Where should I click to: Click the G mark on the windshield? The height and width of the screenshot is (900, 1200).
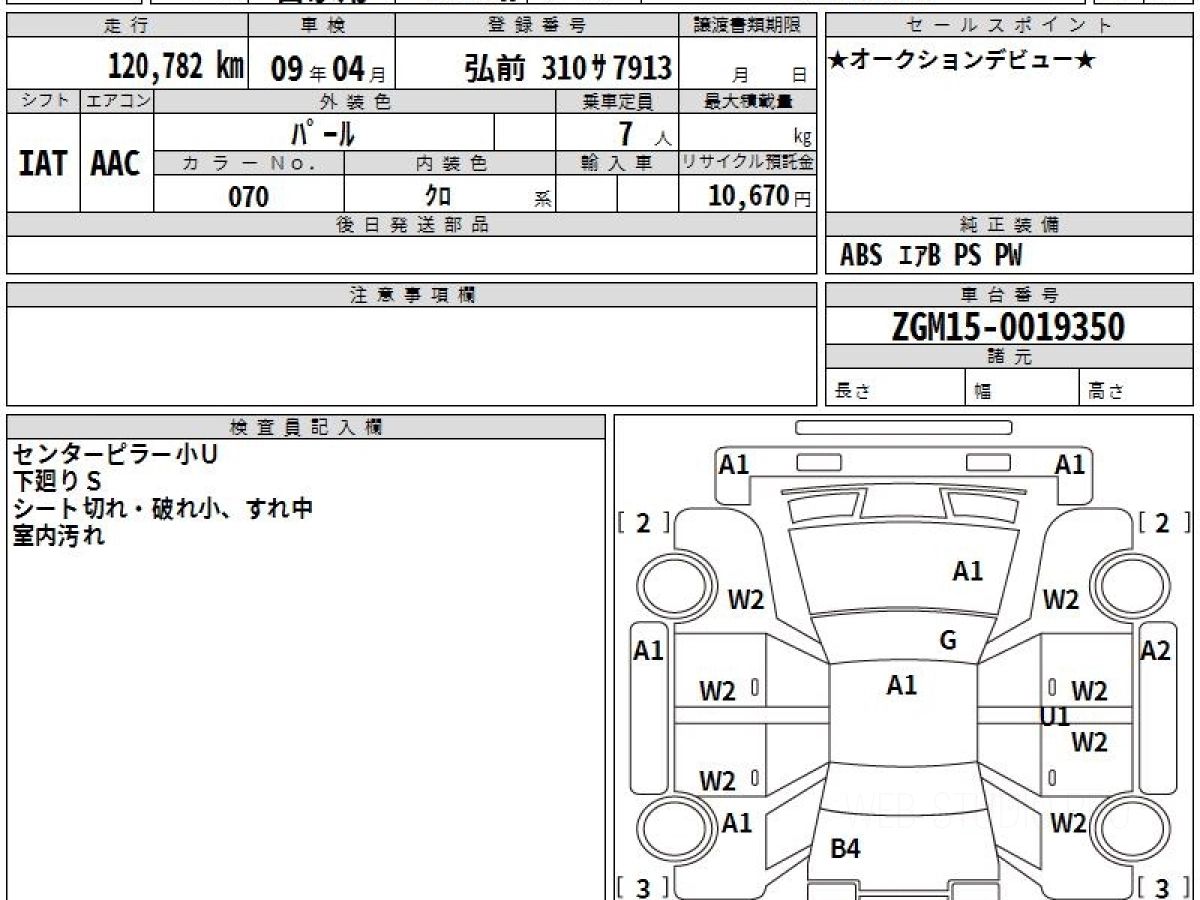coord(948,641)
